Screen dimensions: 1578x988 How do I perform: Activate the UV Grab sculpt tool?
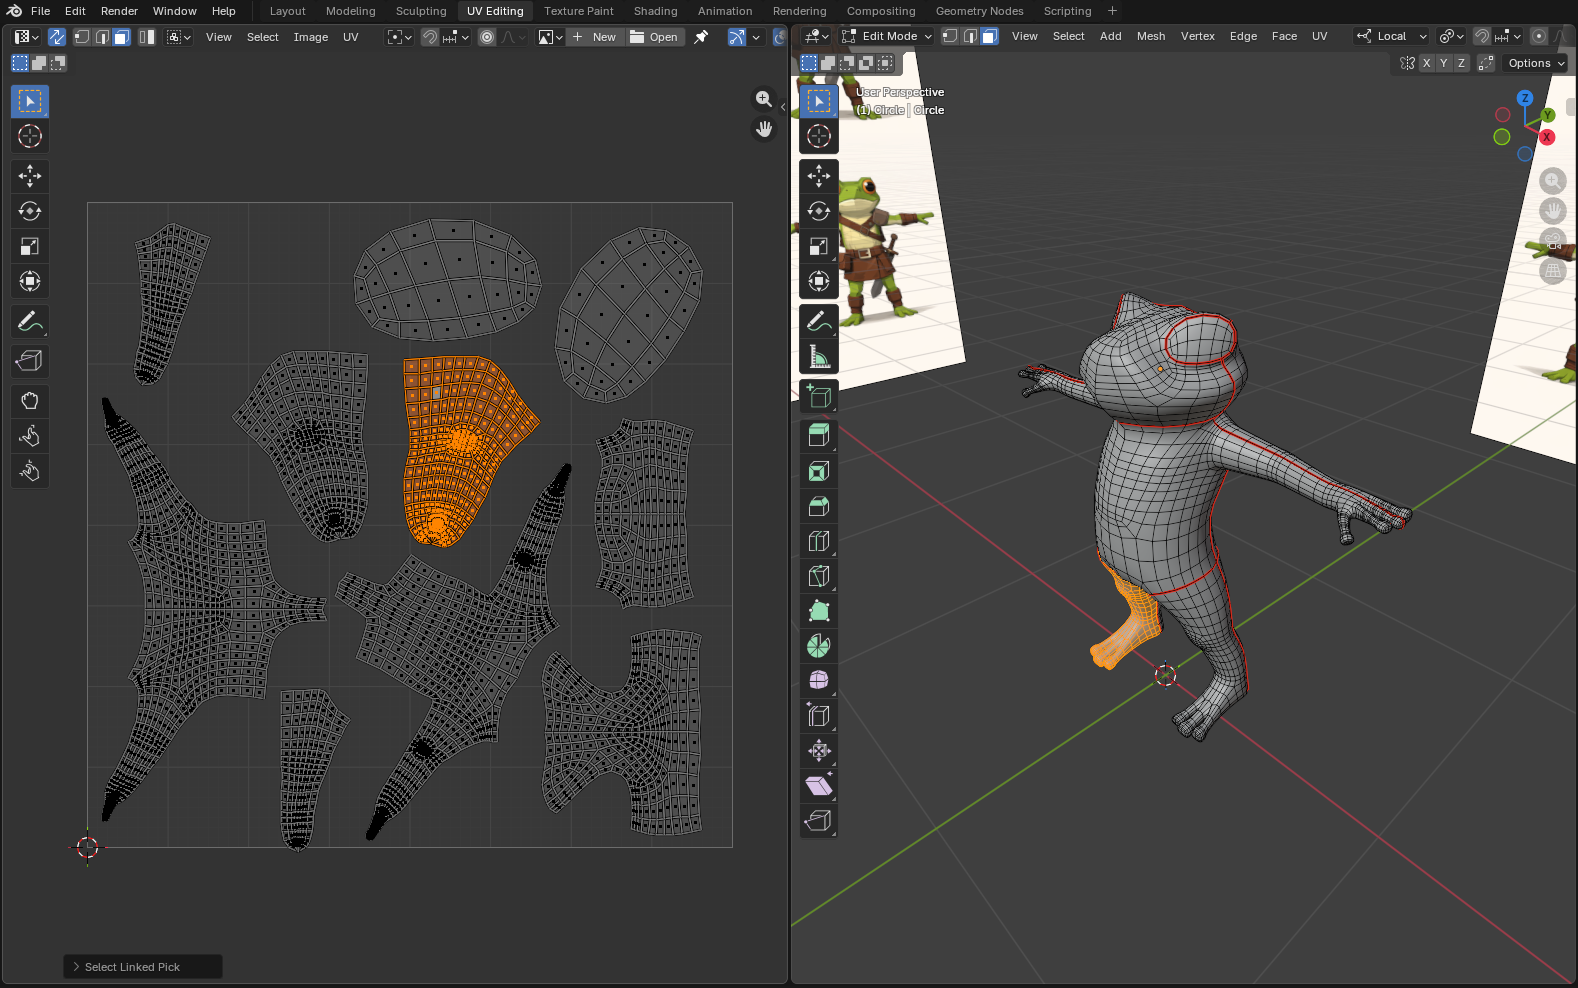29,401
